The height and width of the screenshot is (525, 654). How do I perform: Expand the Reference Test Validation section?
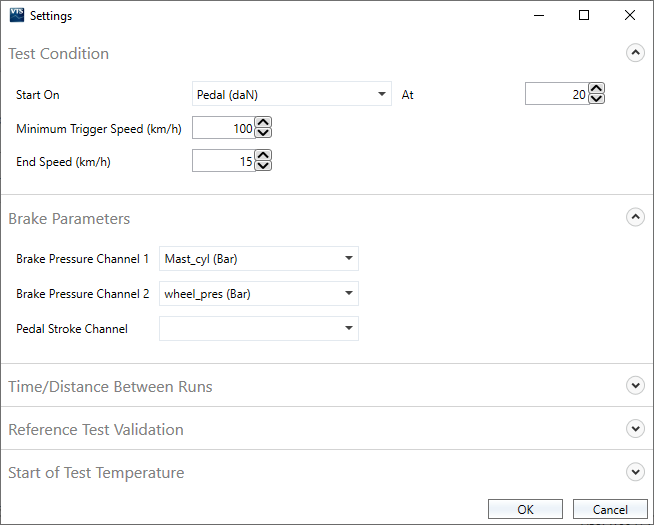635,429
